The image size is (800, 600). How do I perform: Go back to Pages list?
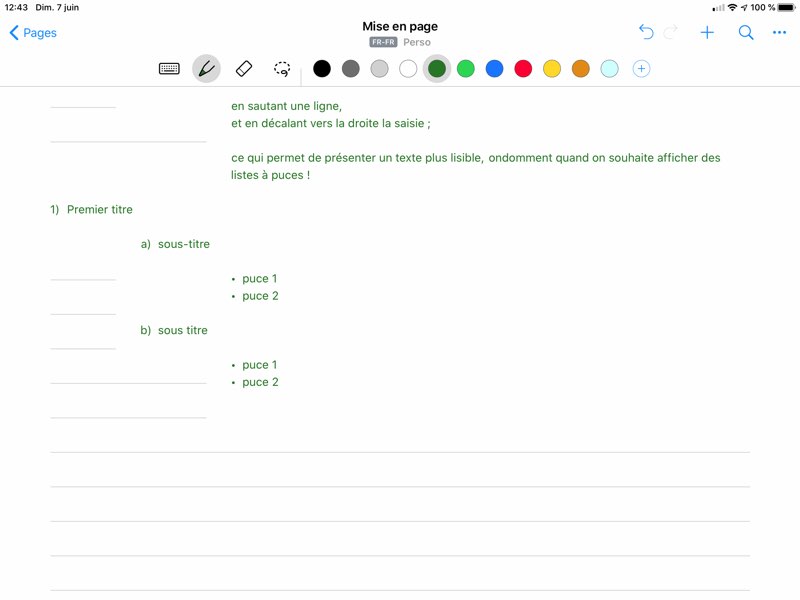[x=33, y=33]
